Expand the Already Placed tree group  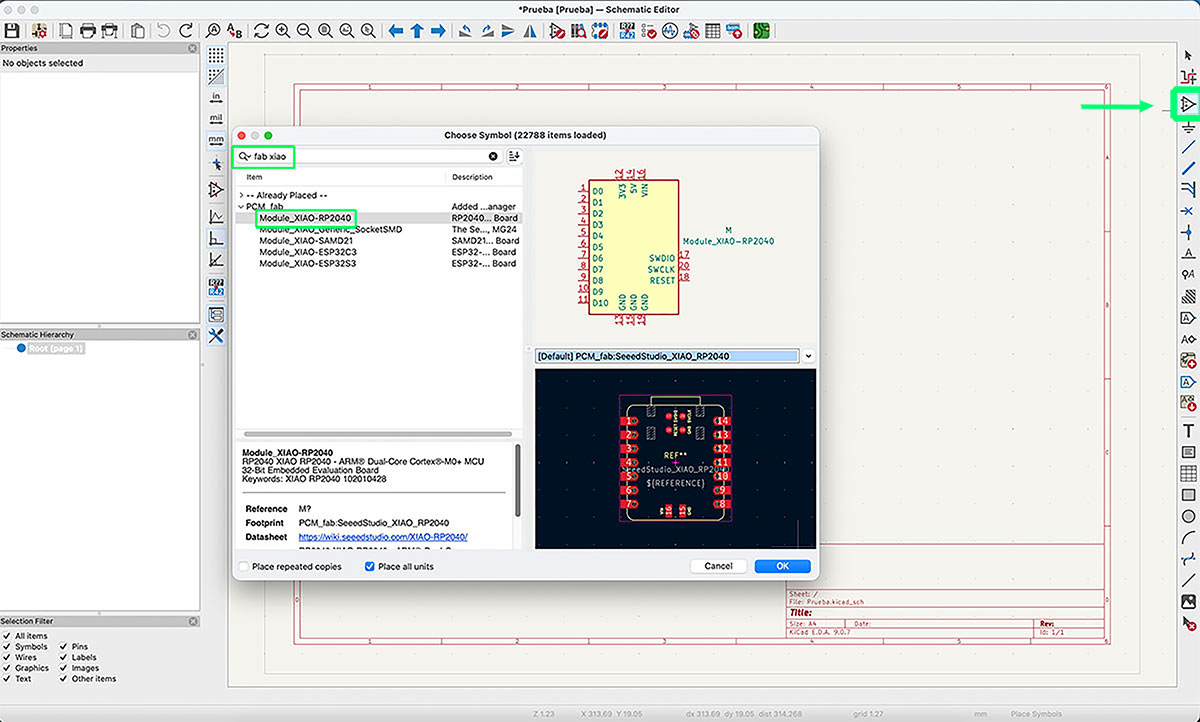(x=241, y=195)
